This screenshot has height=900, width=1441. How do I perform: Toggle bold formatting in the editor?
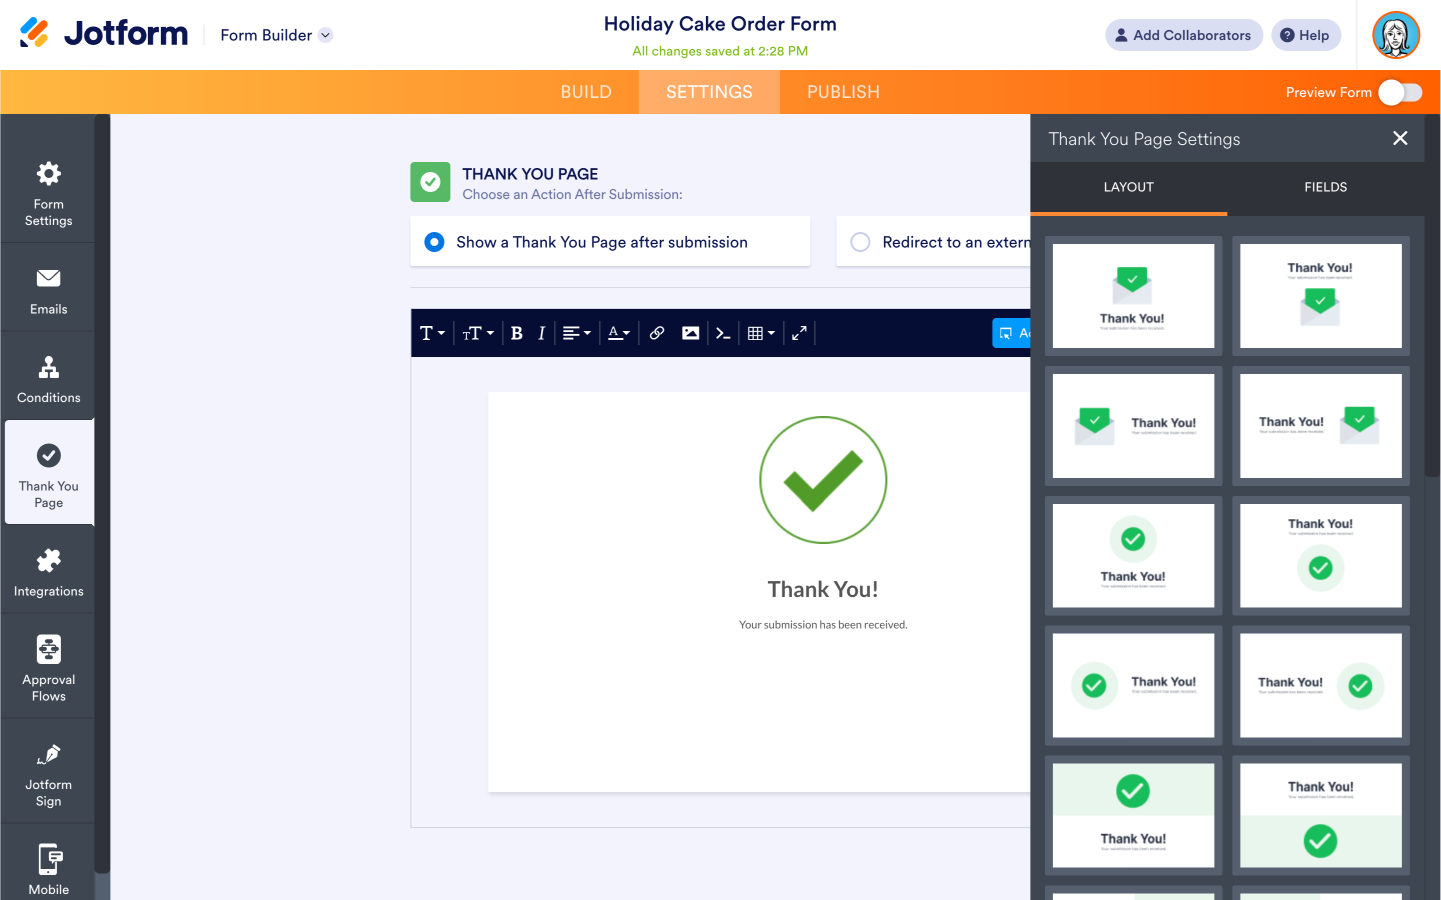point(517,333)
